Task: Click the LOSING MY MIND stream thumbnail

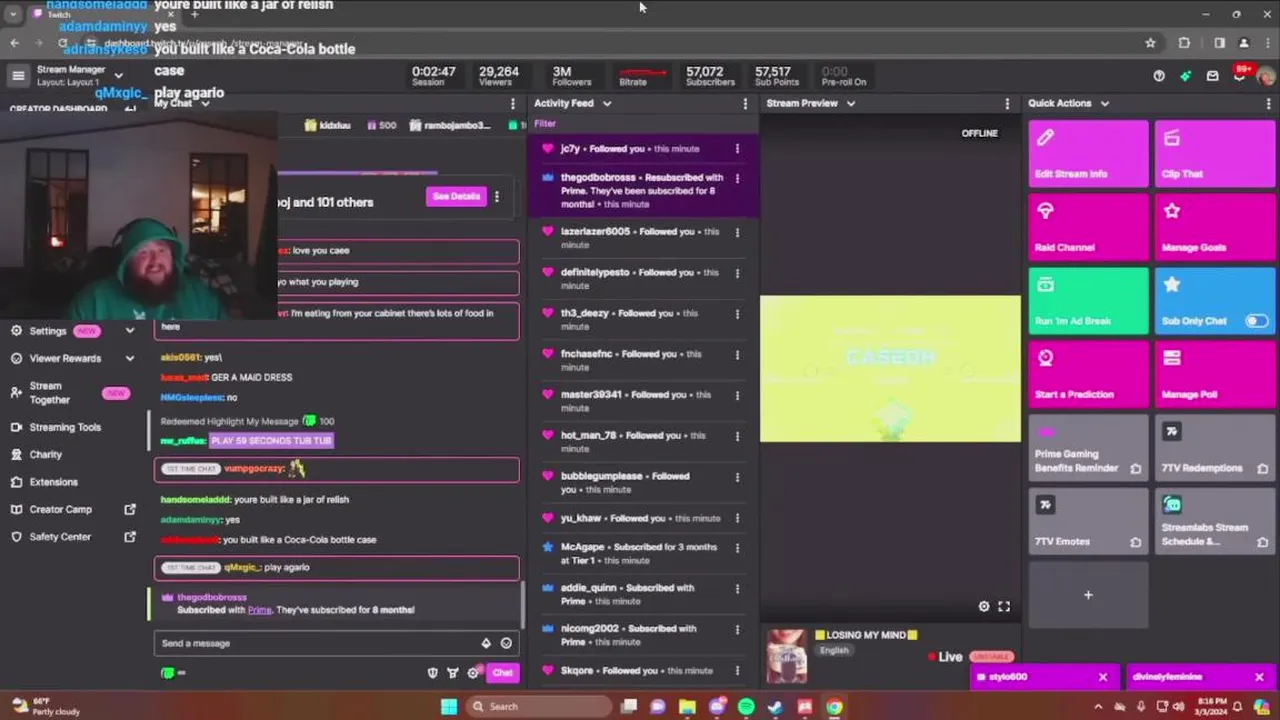Action: coord(787,656)
